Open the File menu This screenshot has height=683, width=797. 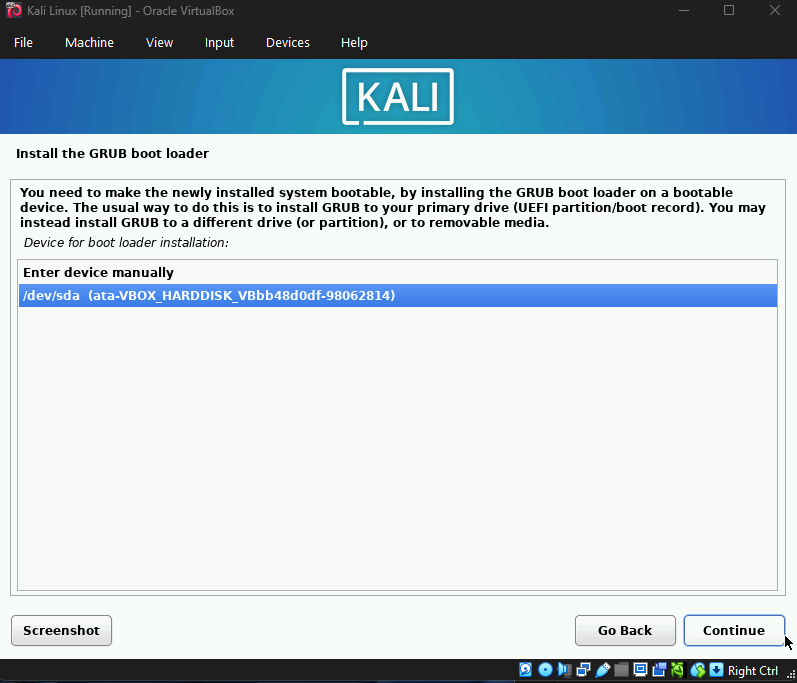point(23,43)
